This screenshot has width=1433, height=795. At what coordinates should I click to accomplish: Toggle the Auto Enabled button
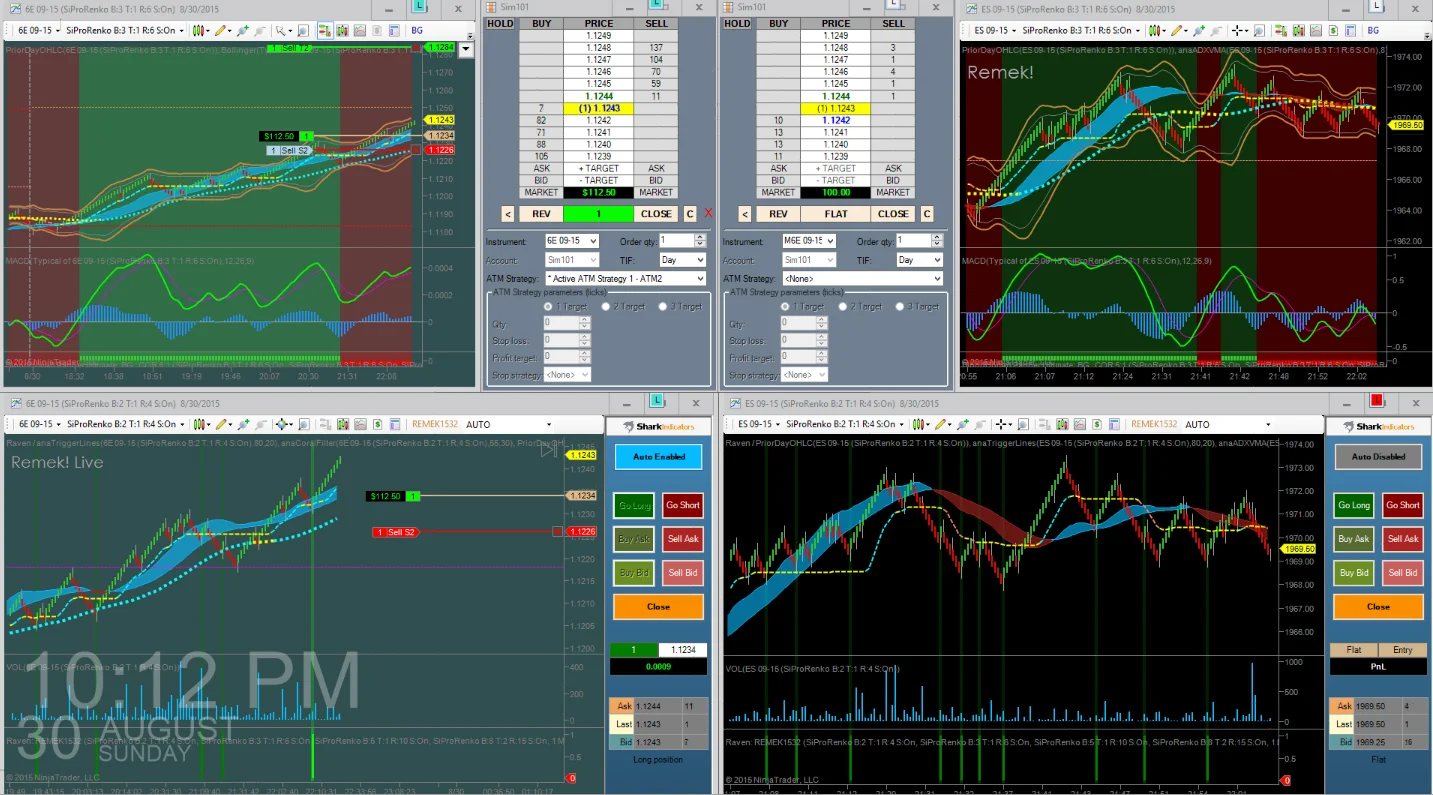(x=658, y=456)
